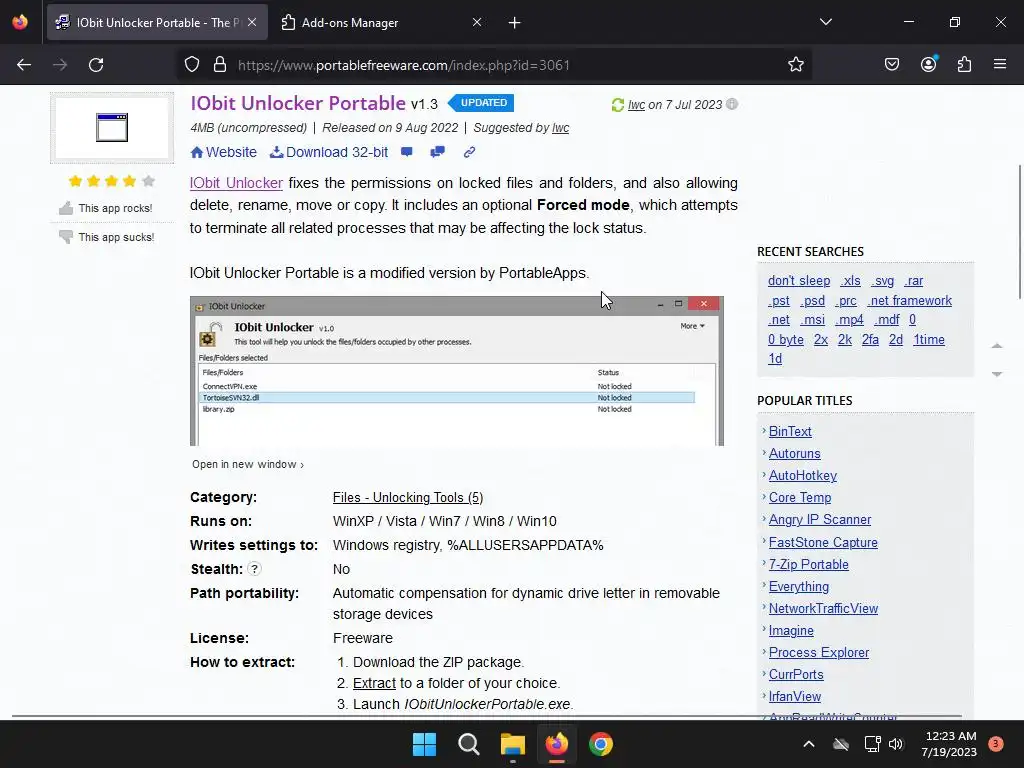The image size is (1024, 768).
Task: Select the IObit Unlocker Portable tab
Action: coord(157,22)
